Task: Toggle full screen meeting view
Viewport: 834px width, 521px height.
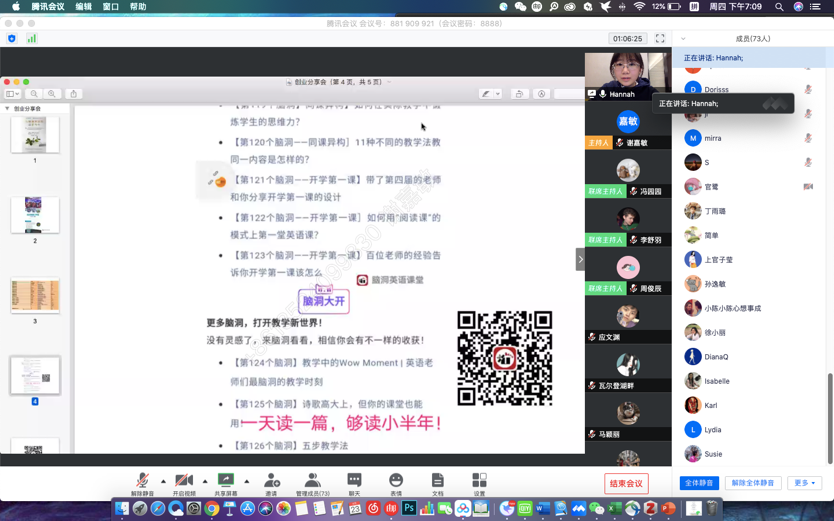Action: (660, 39)
